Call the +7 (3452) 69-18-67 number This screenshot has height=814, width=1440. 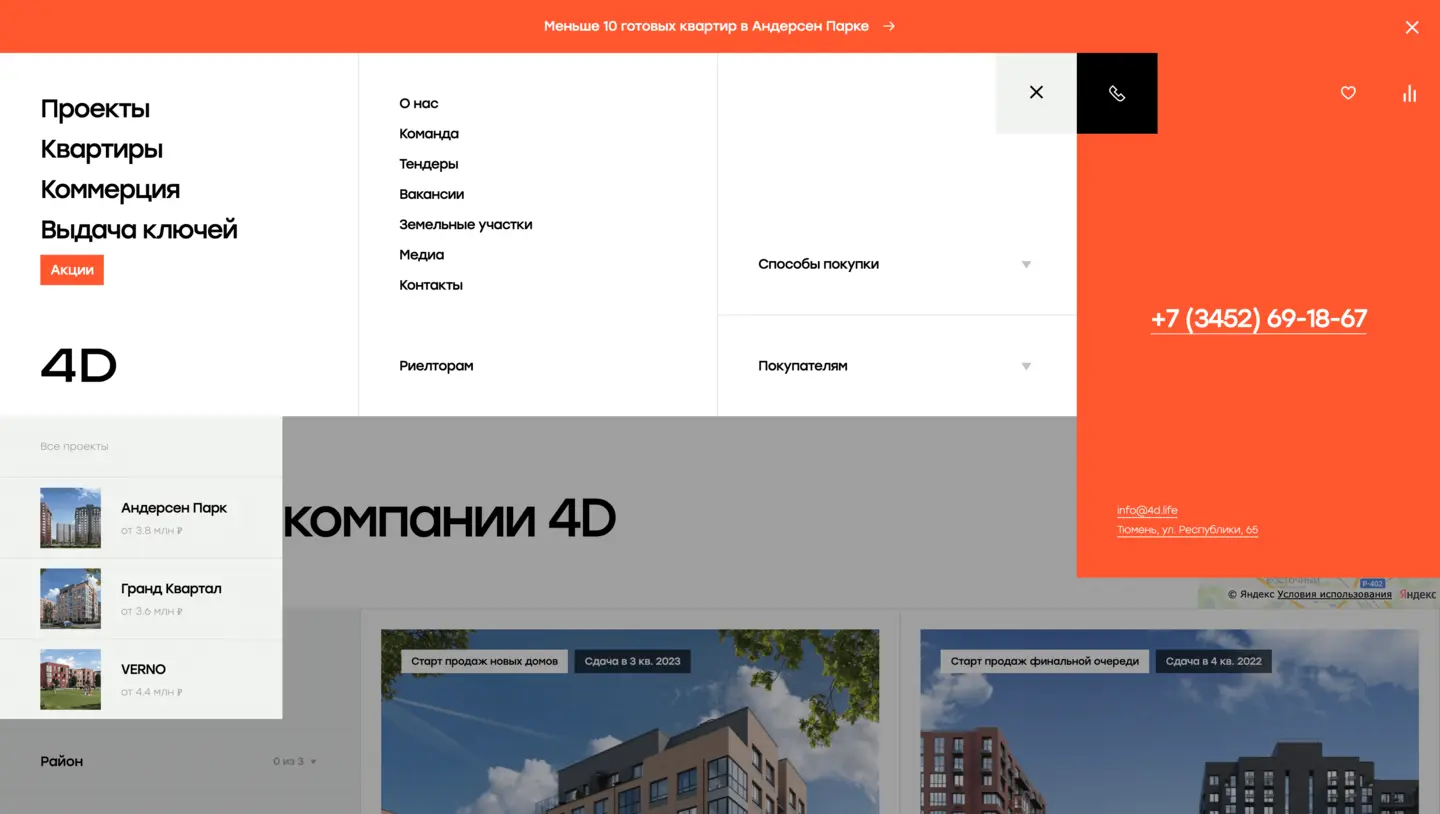[x=1258, y=319]
